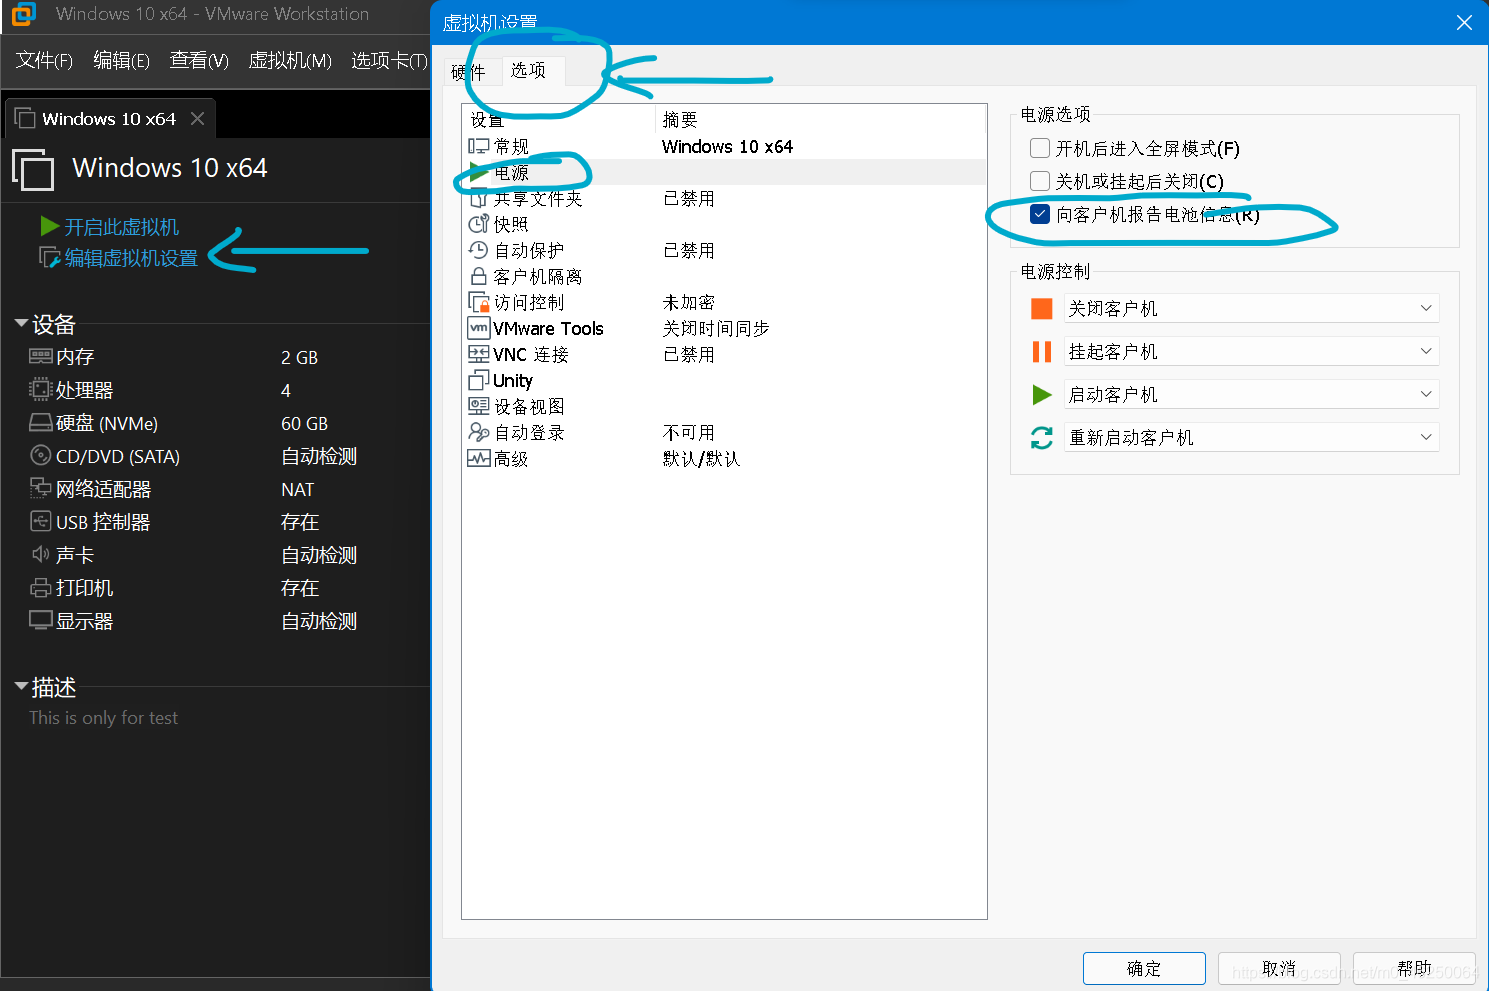Click the CD/DVD (SATA) disc icon
This screenshot has width=1489, height=991.
40,455
